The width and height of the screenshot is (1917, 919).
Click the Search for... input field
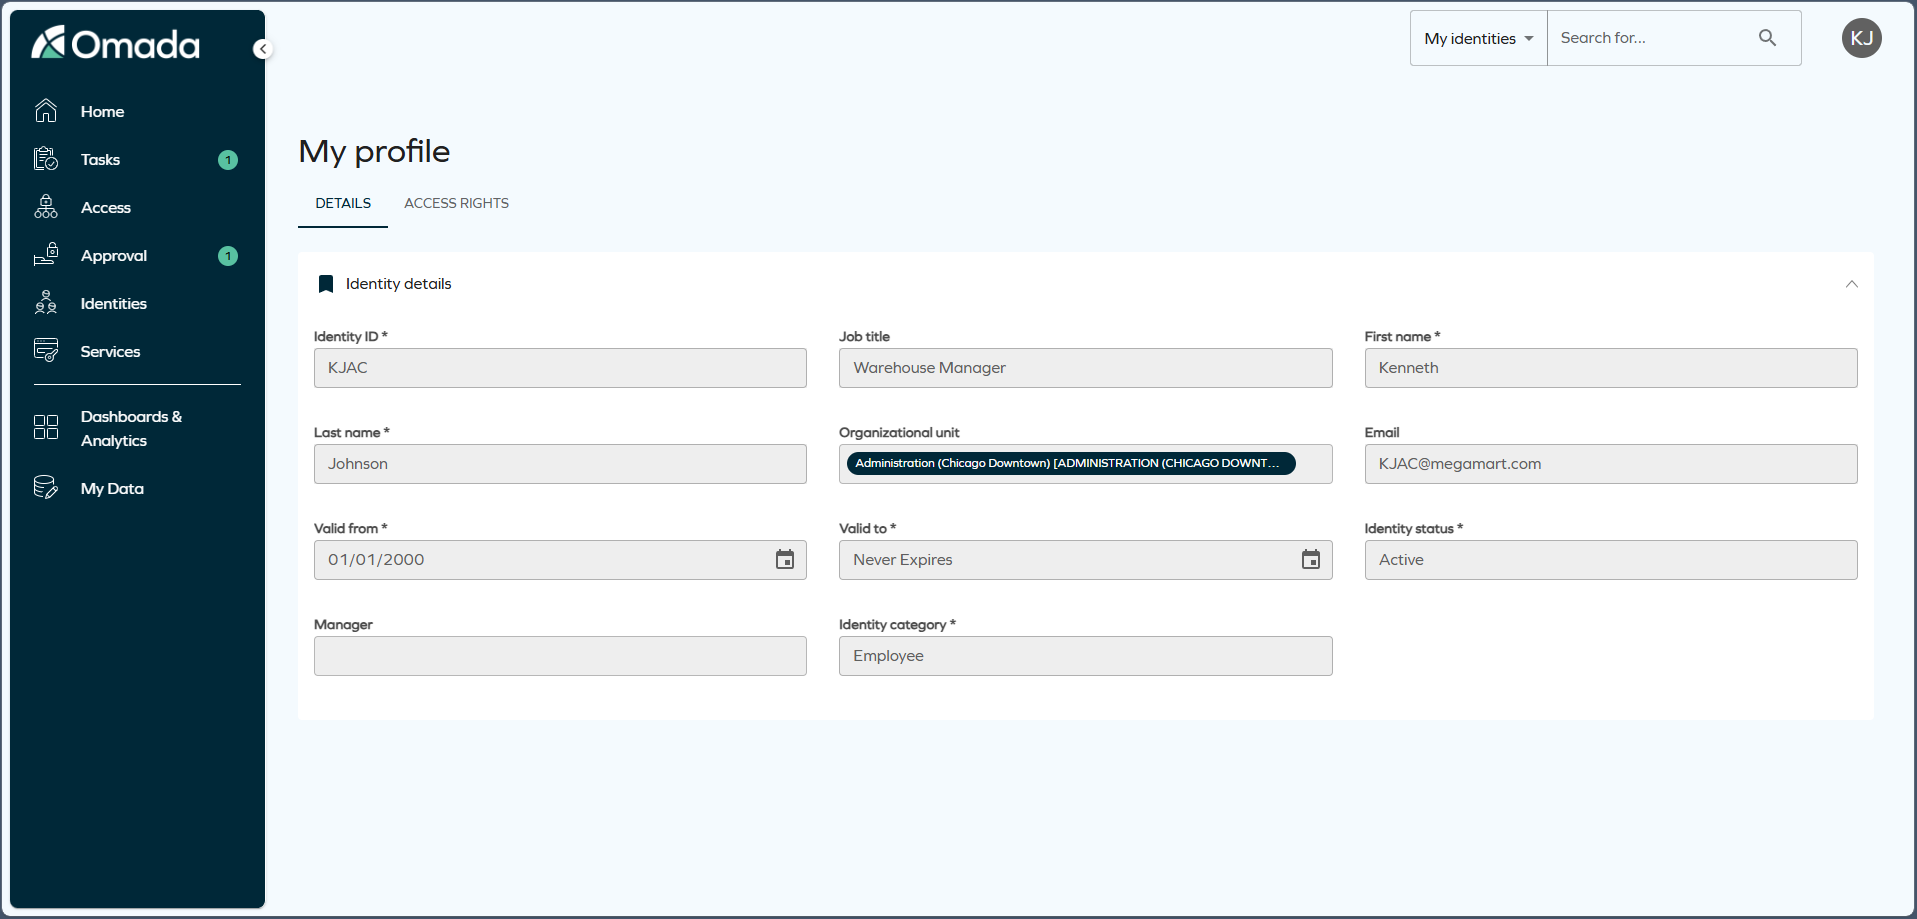point(1650,38)
